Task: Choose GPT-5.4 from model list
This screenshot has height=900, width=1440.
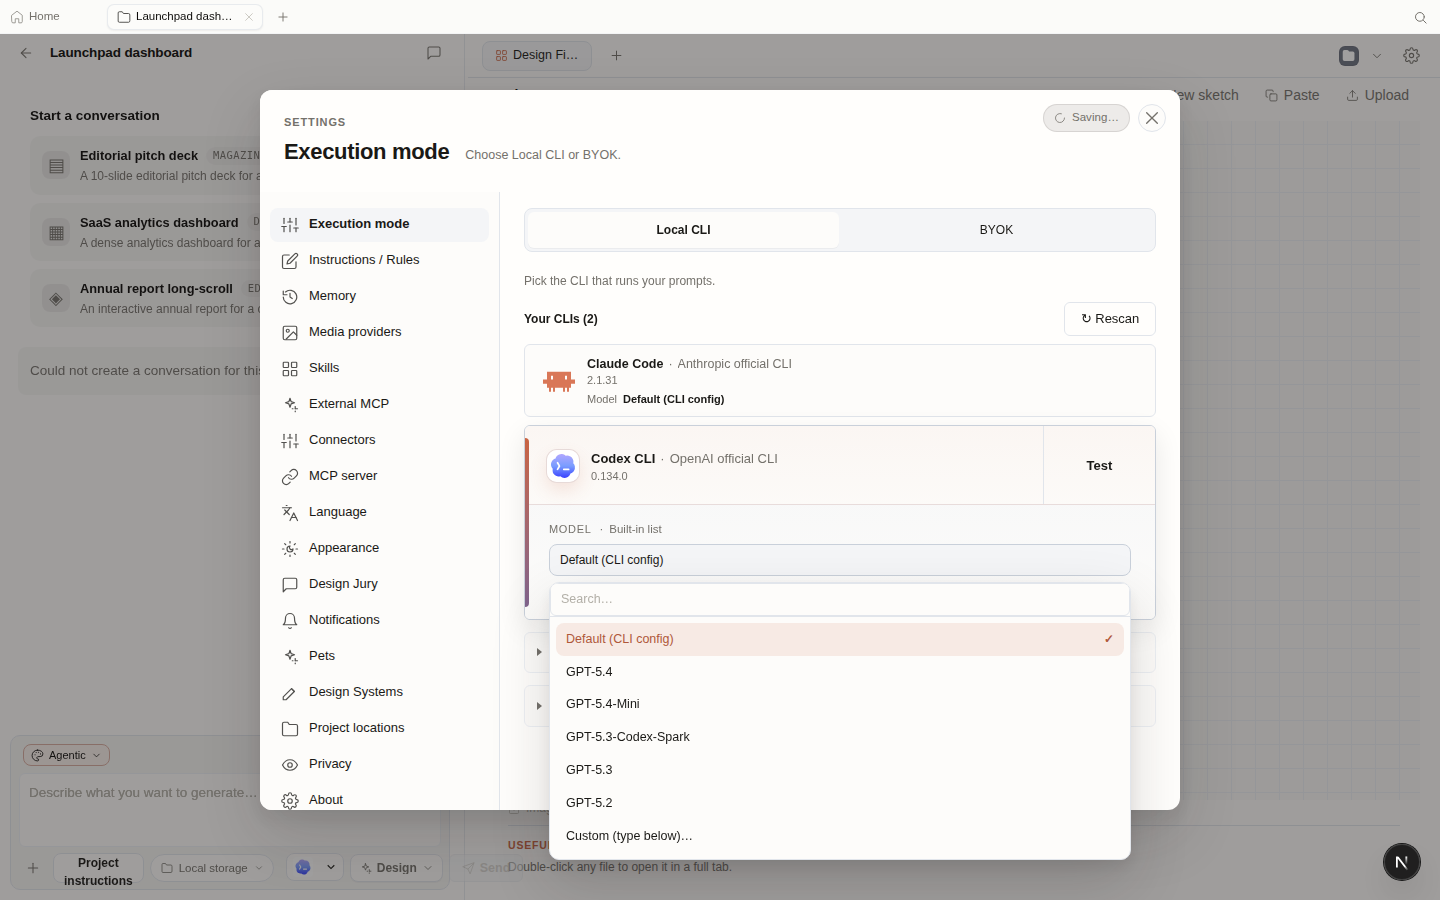Action: (x=840, y=672)
